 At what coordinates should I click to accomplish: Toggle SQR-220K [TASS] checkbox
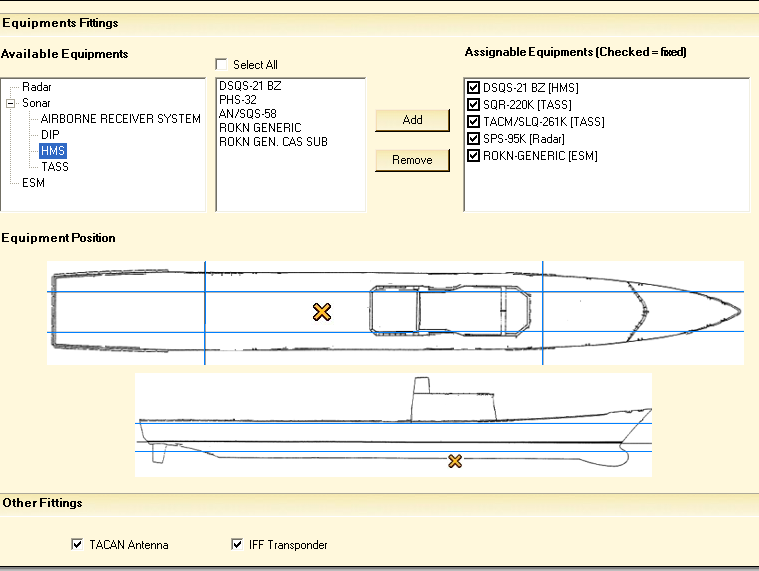coord(474,105)
